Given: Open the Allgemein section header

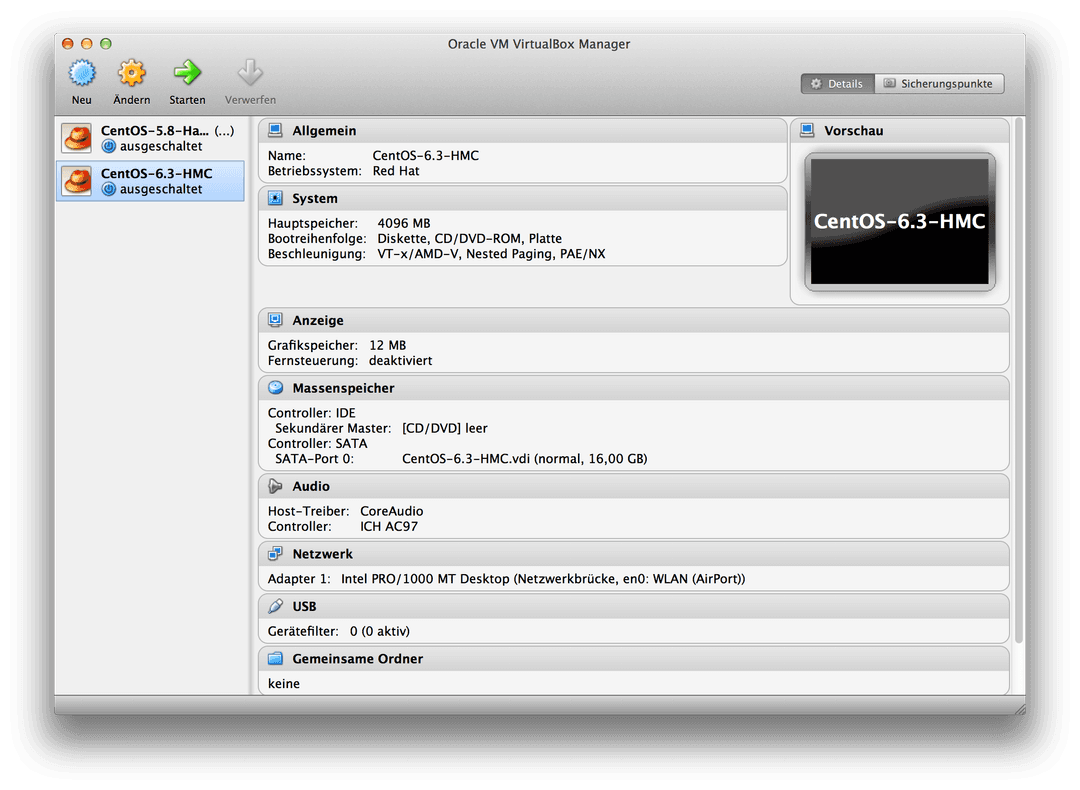Looking at the screenshot, I should click(x=324, y=131).
